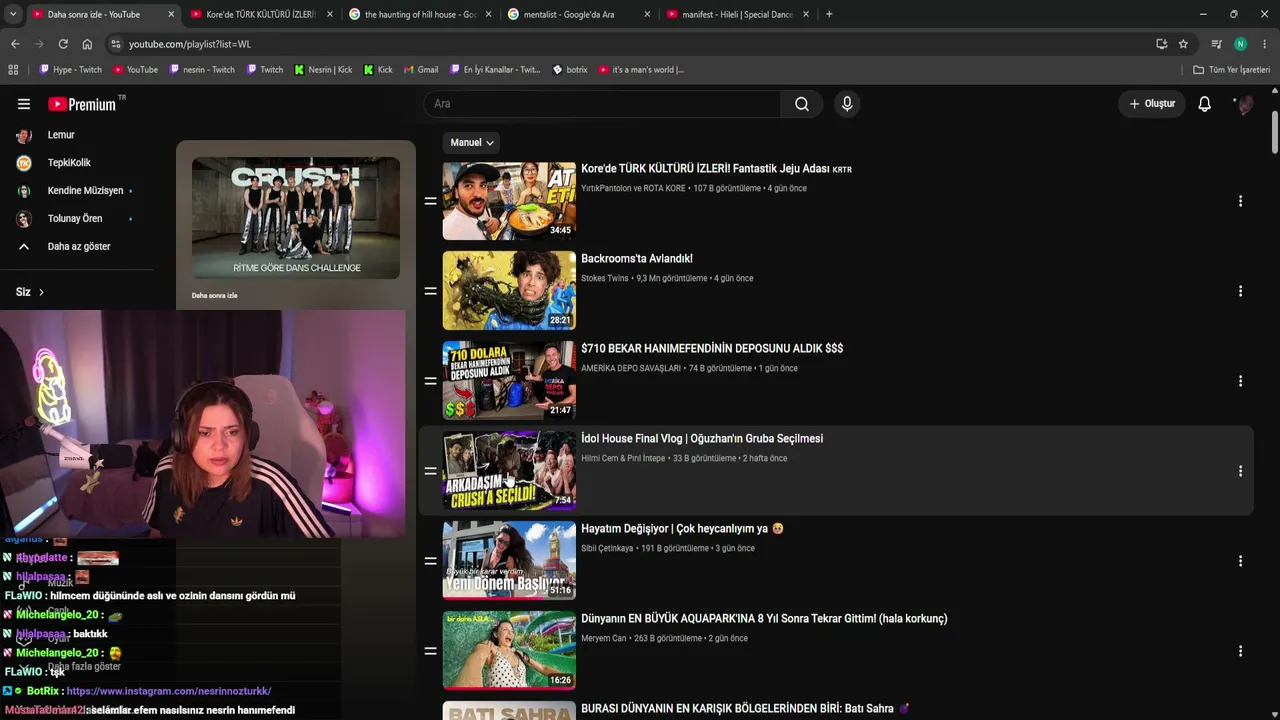
Task: Click drag handle of $710 BEKAR HANIMEFENDİNİN row
Action: coord(430,381)
